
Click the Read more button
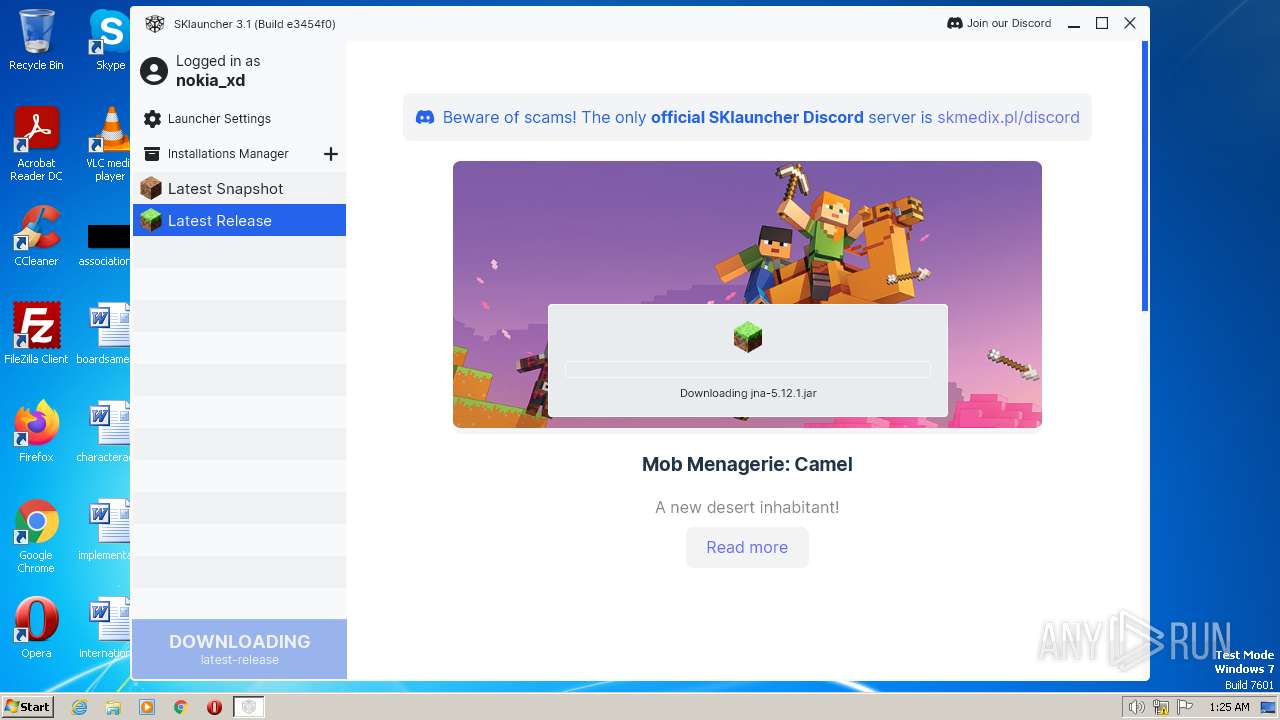pyautogui.click(x=747, y=547)
